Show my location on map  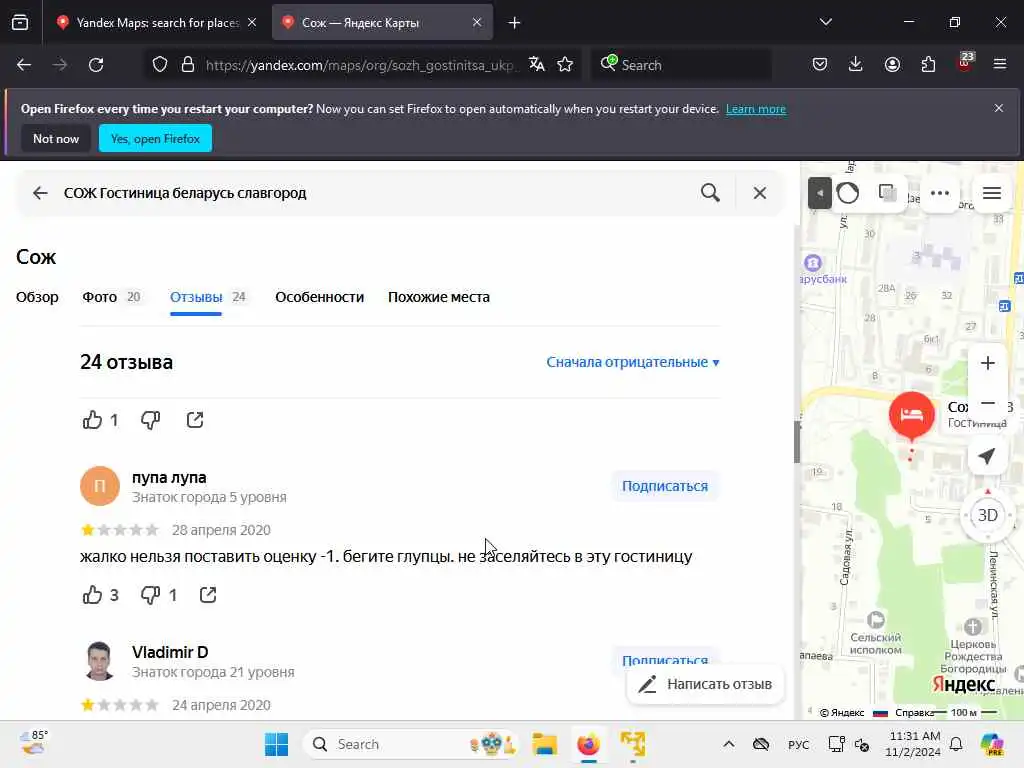[987, 456]
